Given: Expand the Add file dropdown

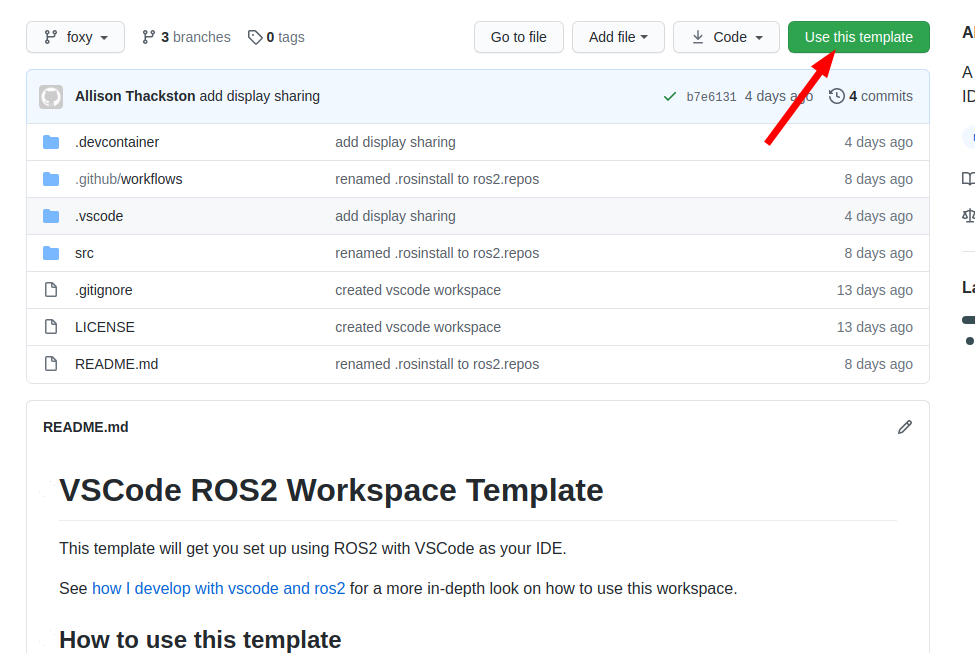Looking at the screenshot, I should click(x=618, y=37).
